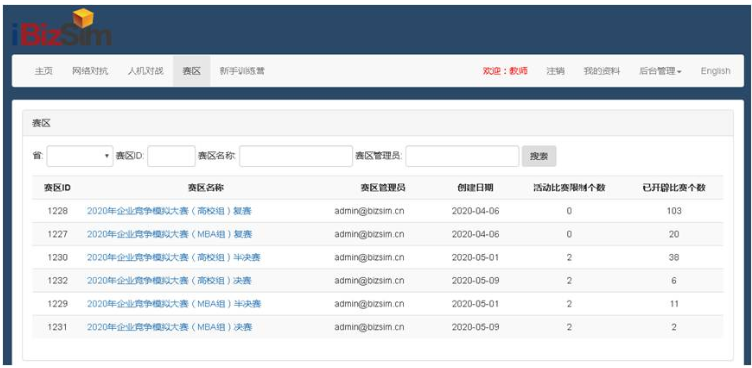Image resolution: width=752 pixels, height=368 pixels.
Task: Click the 搜索 search button
Action: 539,156
